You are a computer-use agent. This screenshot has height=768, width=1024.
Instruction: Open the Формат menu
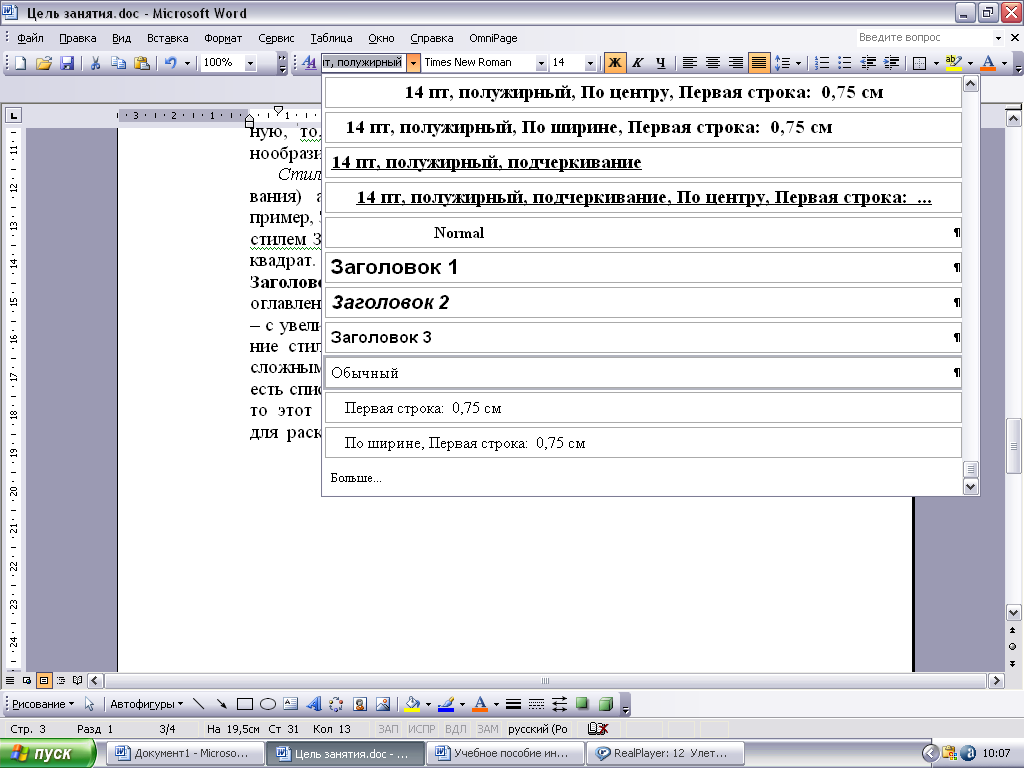point(223,38)
